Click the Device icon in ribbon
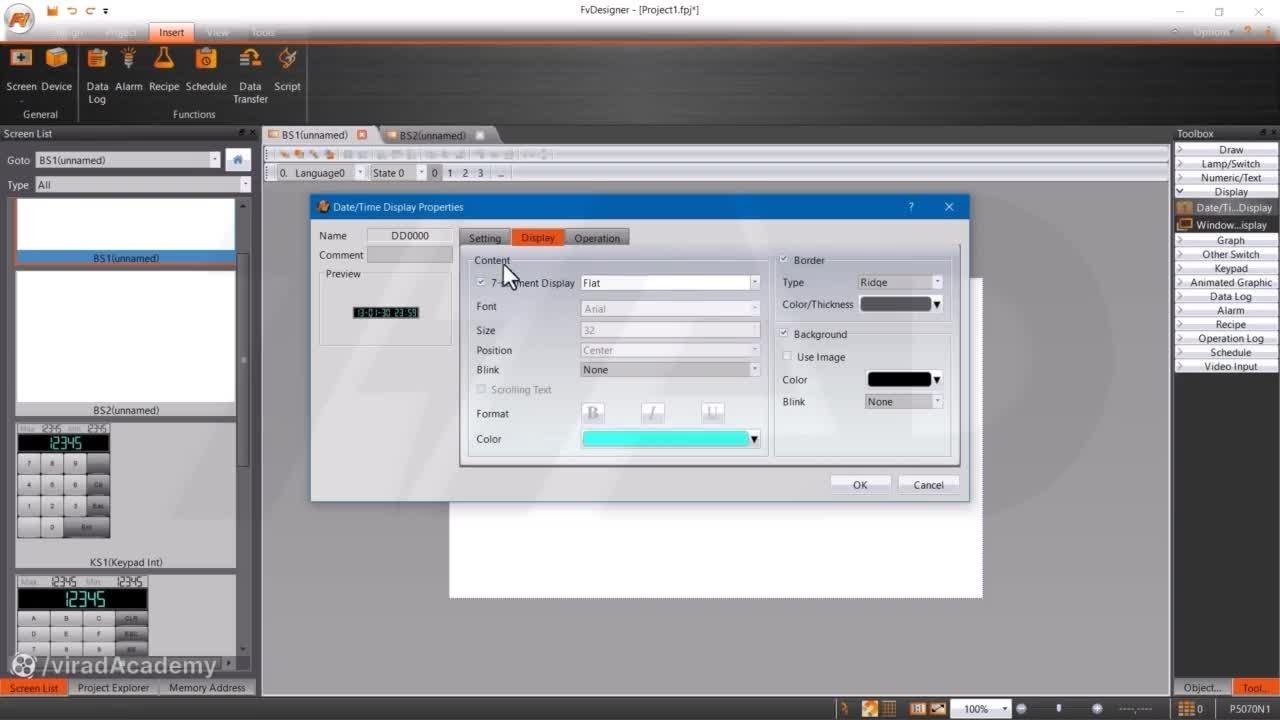This screenshot has width=1280, height=720. [x=57, y=60]
